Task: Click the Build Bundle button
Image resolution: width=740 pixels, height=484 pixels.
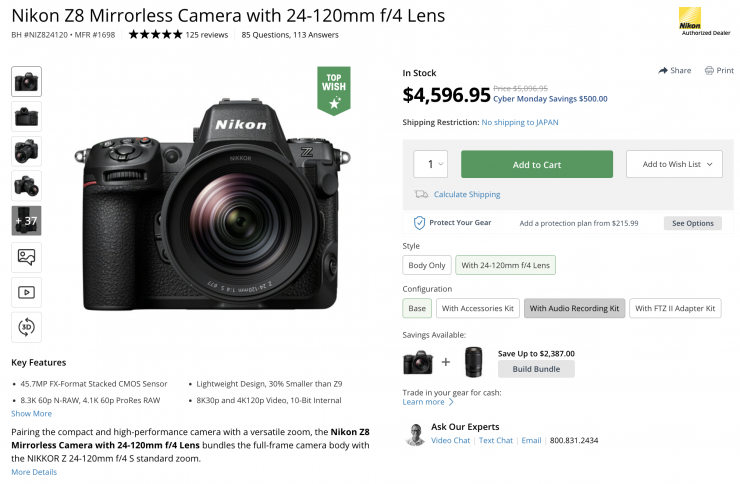Action: (x=536, y=368)
